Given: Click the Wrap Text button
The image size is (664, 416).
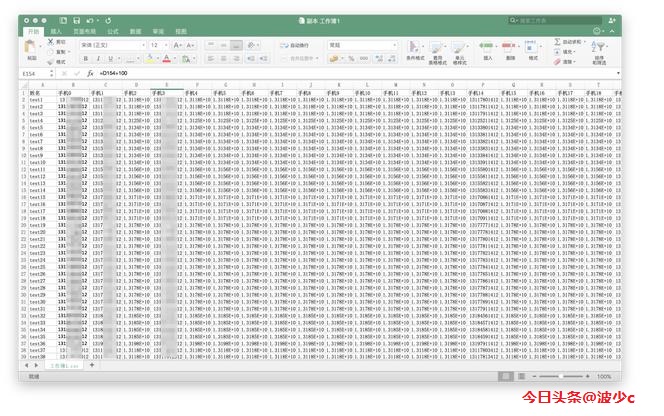Looking at the screenshot, I should point(295,45).
